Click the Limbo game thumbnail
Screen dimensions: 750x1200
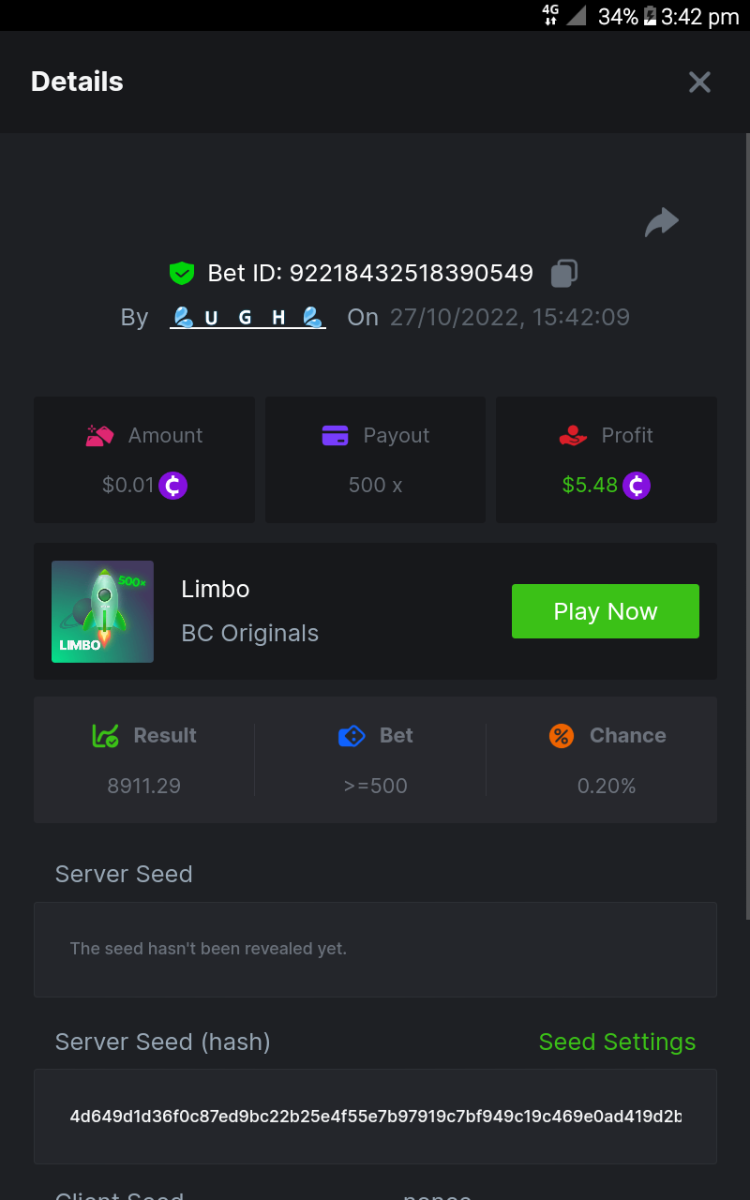(103, 612)
